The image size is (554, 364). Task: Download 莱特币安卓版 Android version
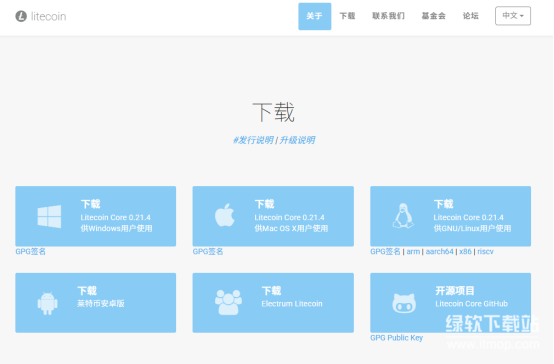pos(95,303)
